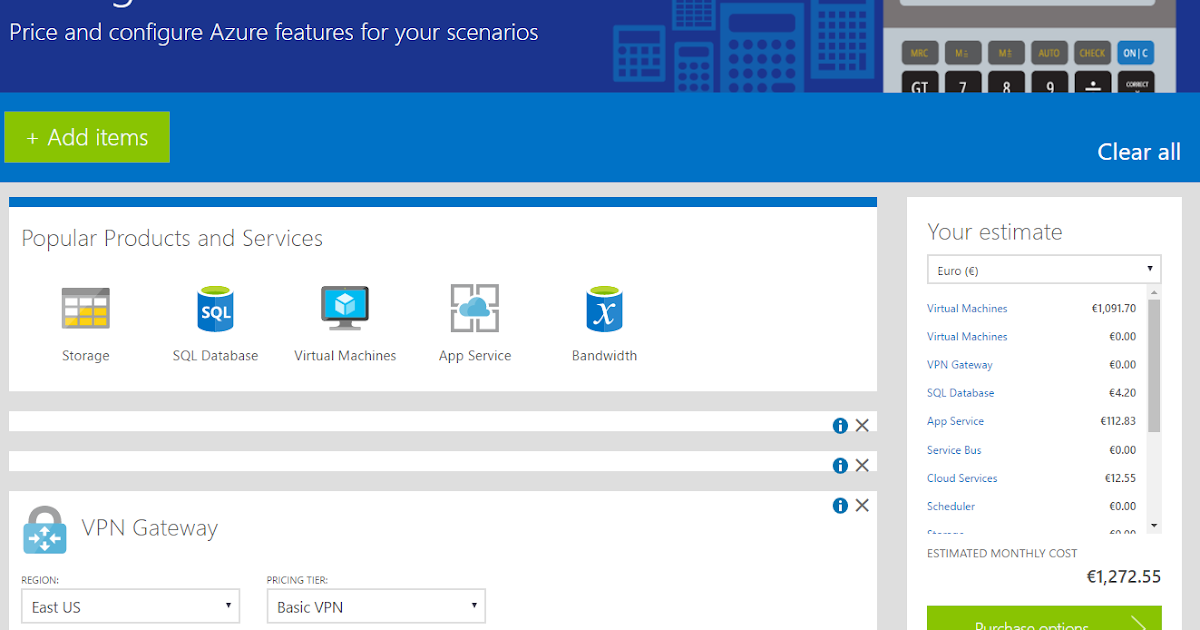1200x630 pixels.
Task: Choose the App Service icon
Action: [x=475, y=309]
